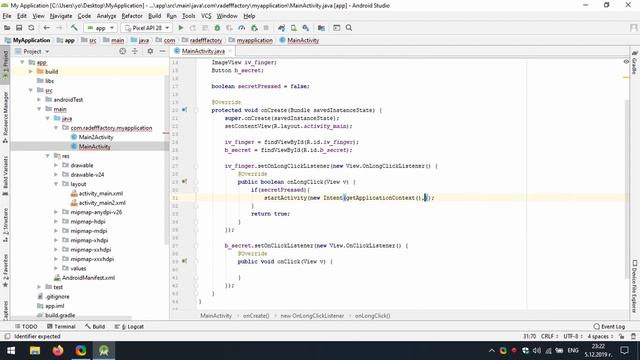
Task: Click the Profile app gauge icon
Action: [242, 28]
